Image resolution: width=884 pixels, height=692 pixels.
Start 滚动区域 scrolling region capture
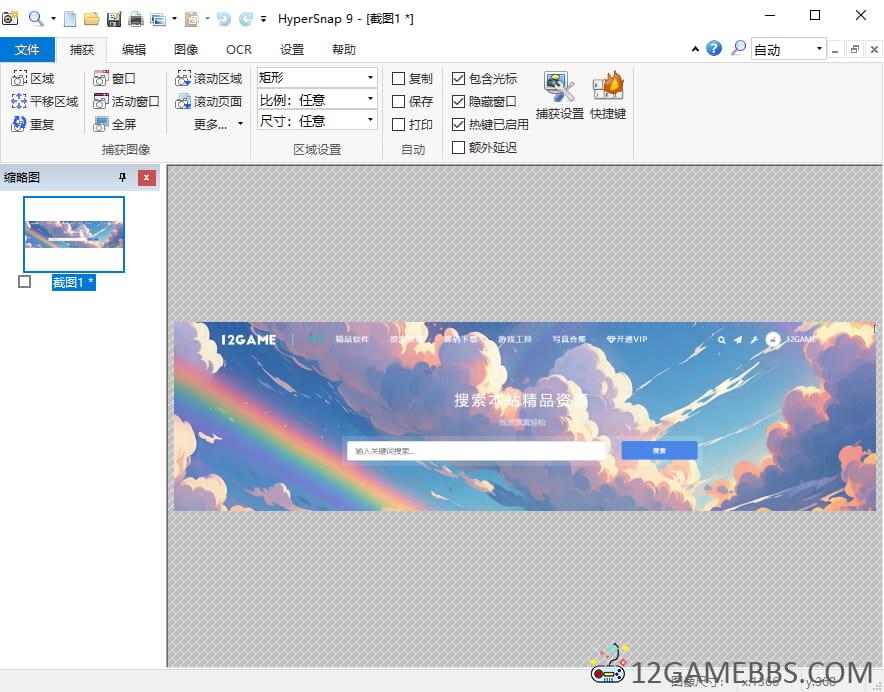(x=209, y=78)
